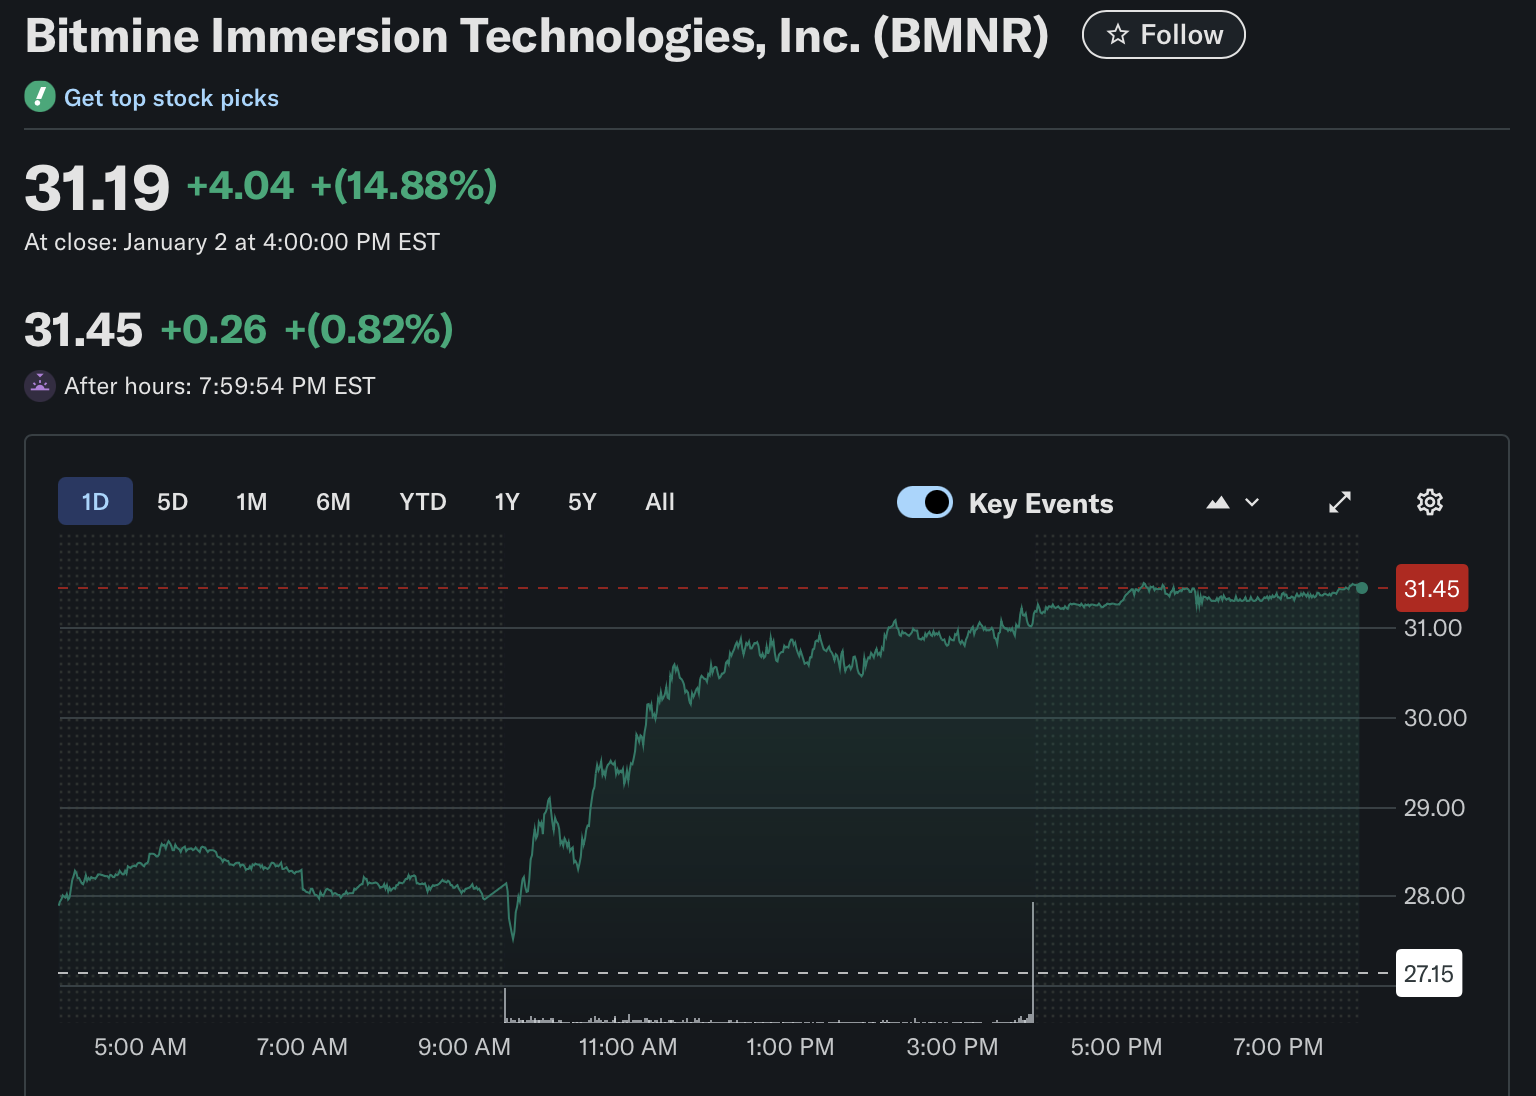Switch chart to YTD range
The width and height of the screenshot is (1536, 1096).
422,502
